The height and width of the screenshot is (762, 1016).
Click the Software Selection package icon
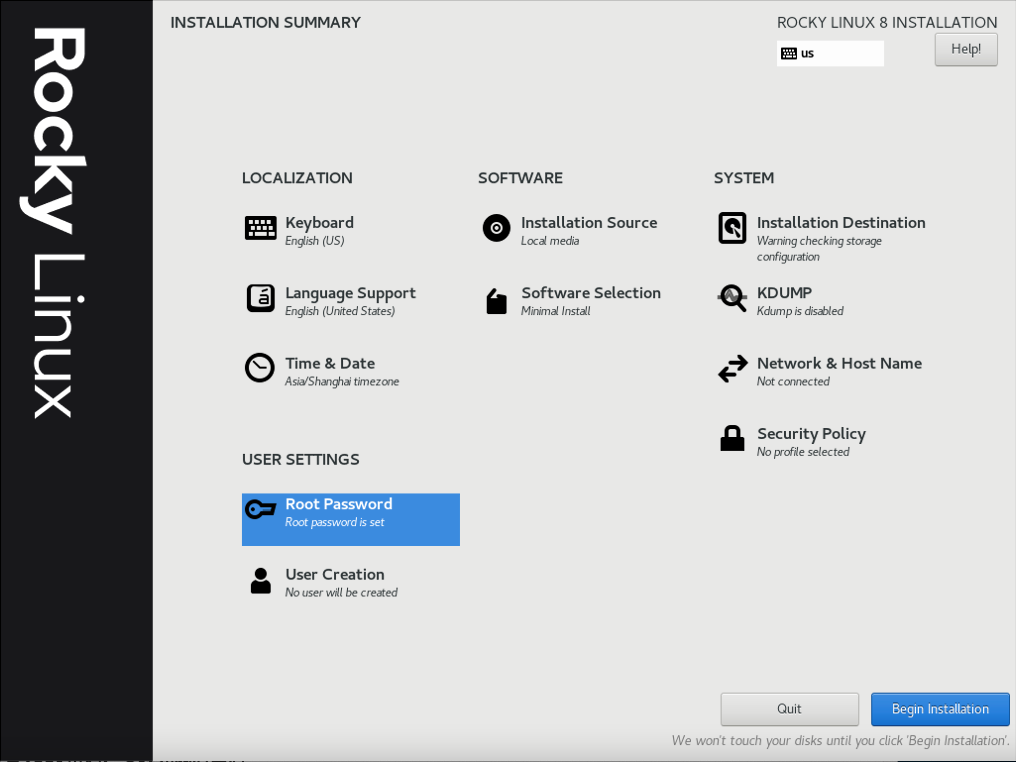coord(496,301)
